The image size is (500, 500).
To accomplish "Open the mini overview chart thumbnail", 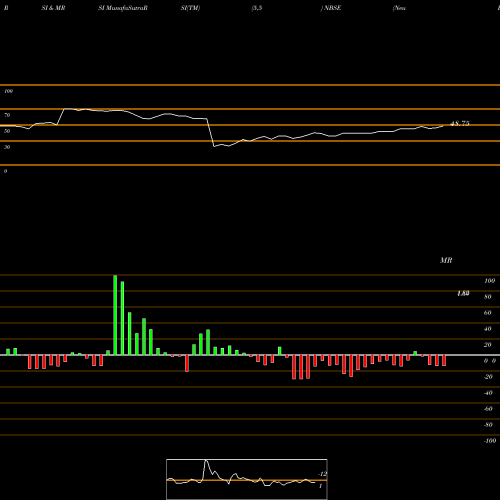I will point(247,479).
